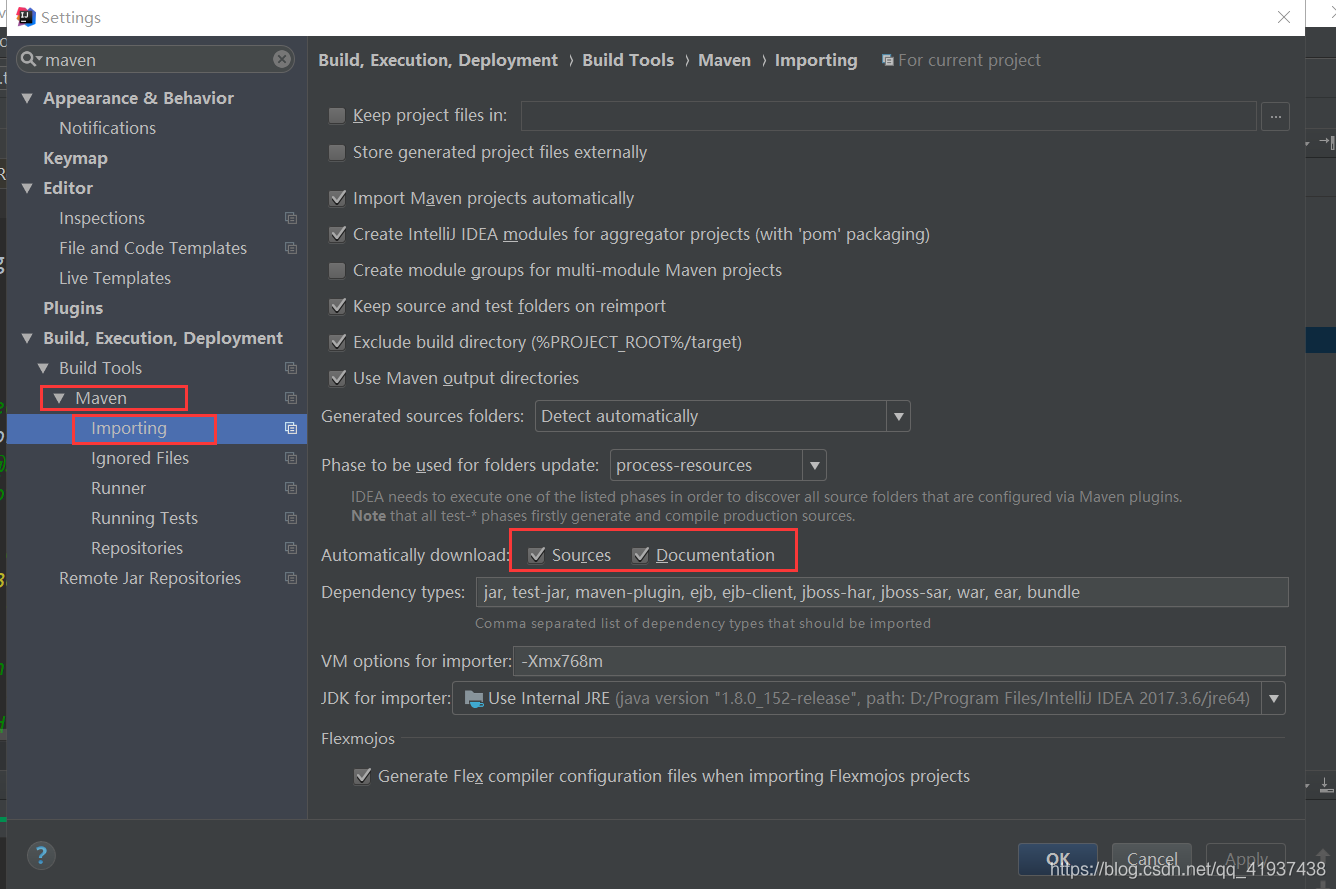Click project-level icon beside Inspections
1336x889 pixels.
point(291,218)
